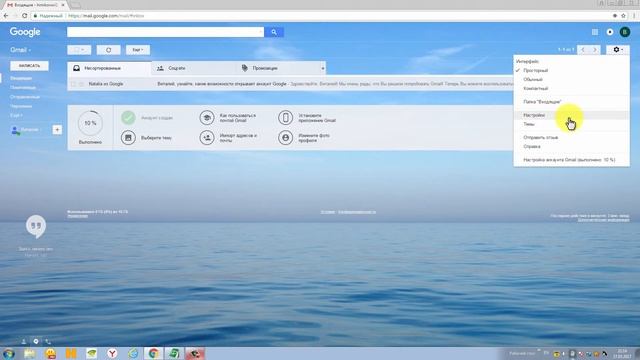Choose Comfortable density menu item
Viewport: 640px width, 360px height.
[571, 71]
